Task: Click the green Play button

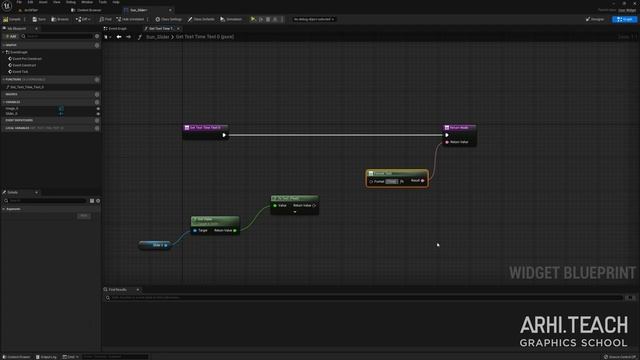Action: [x=253, y=19]
